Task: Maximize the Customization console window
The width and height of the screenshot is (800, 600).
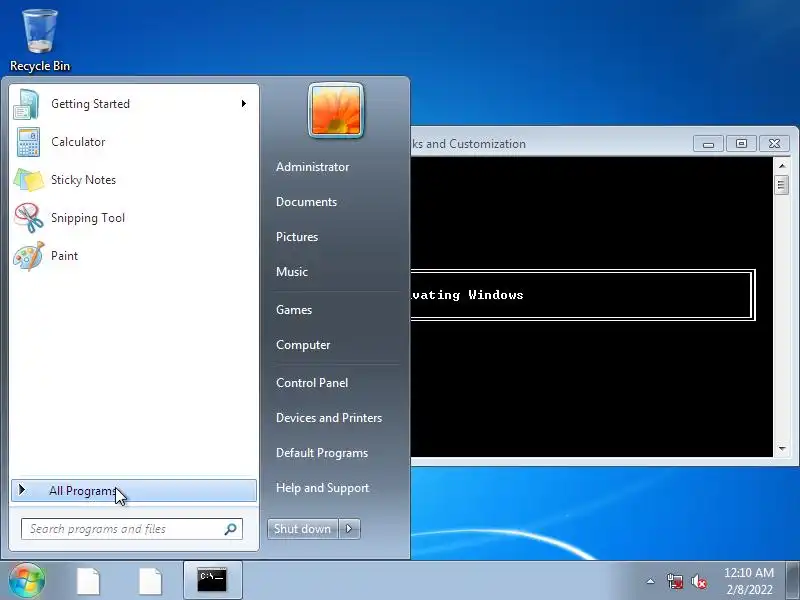Action: click(x=741, y=144)
